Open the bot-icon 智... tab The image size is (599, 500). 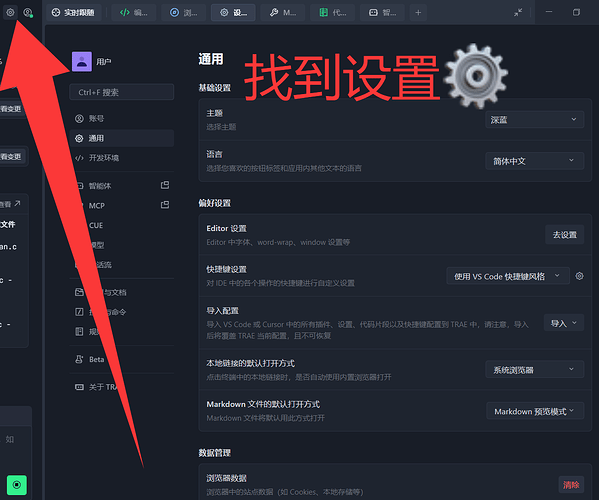pos(382,13)
